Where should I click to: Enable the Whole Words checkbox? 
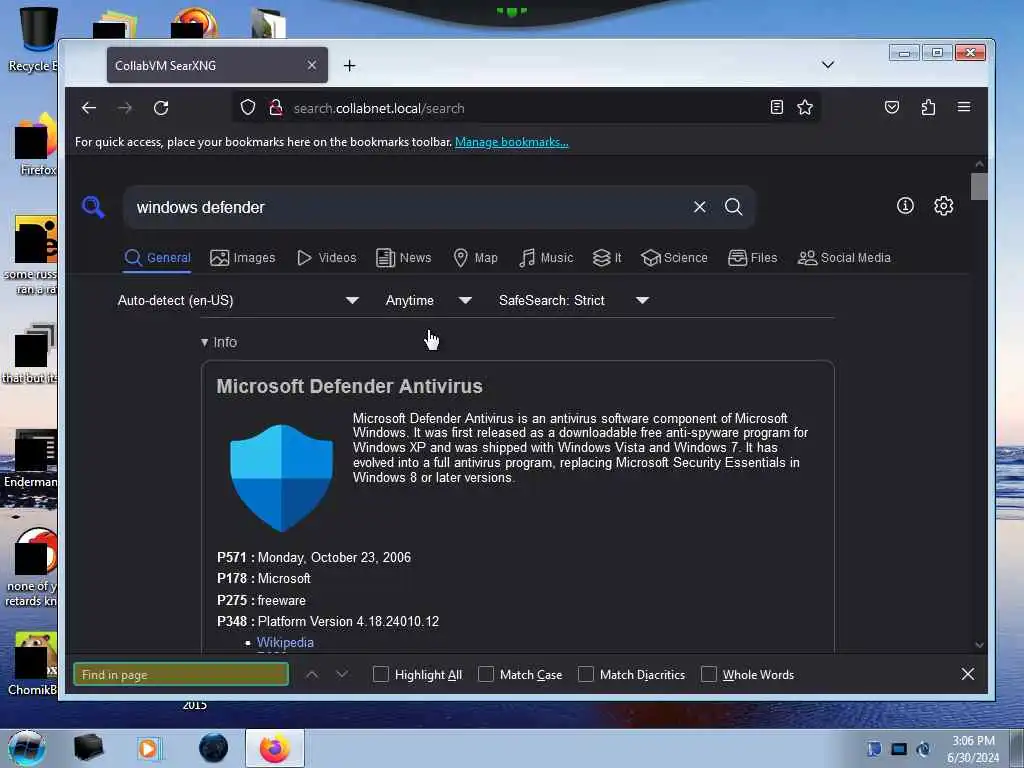tap(709, 674)
